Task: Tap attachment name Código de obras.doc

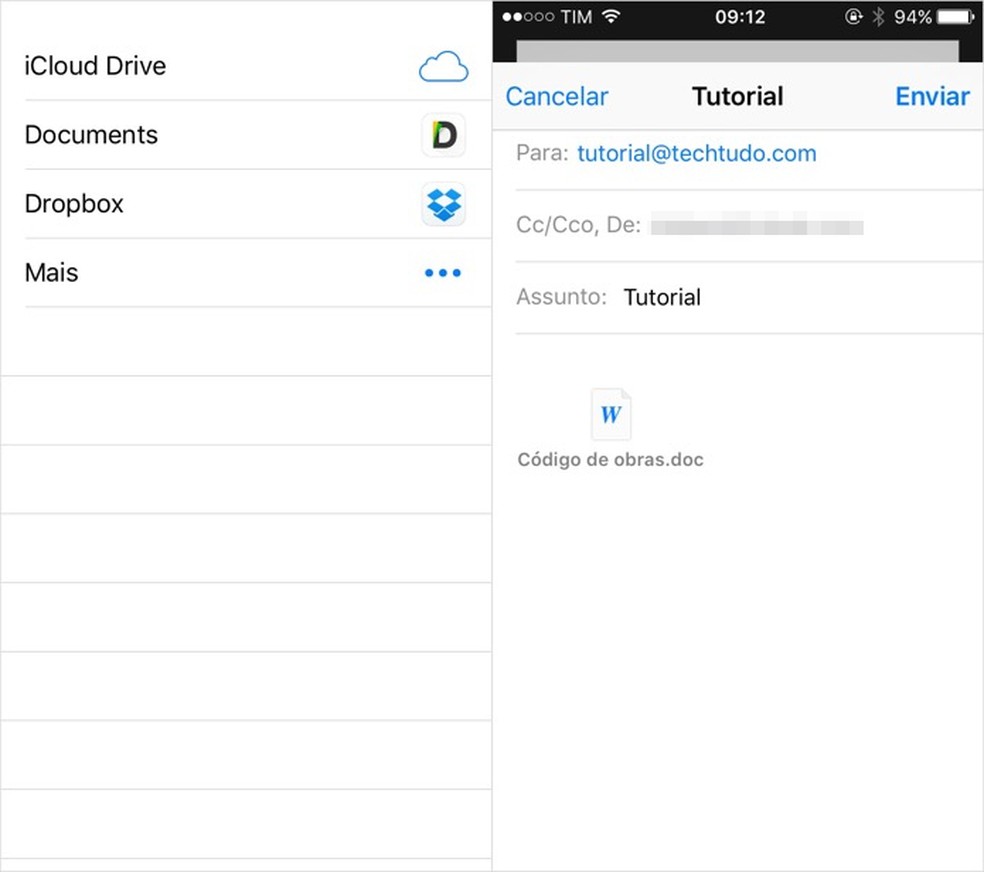Action: [611, 460]
